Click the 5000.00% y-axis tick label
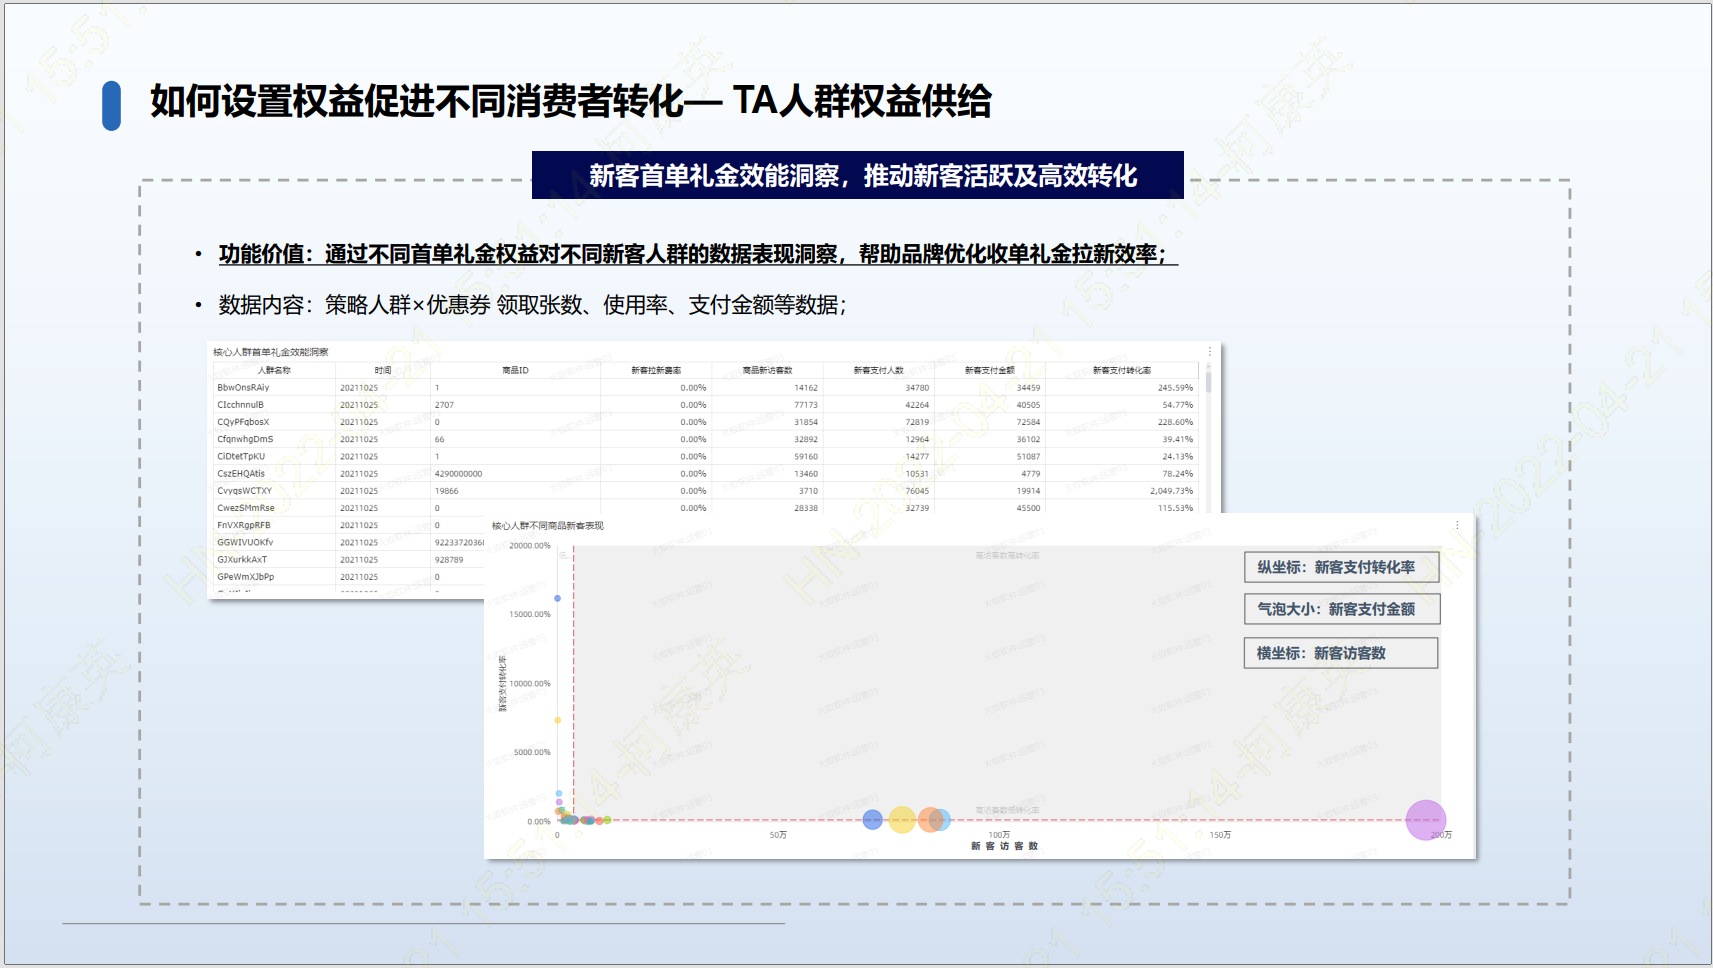 [532, 752]
